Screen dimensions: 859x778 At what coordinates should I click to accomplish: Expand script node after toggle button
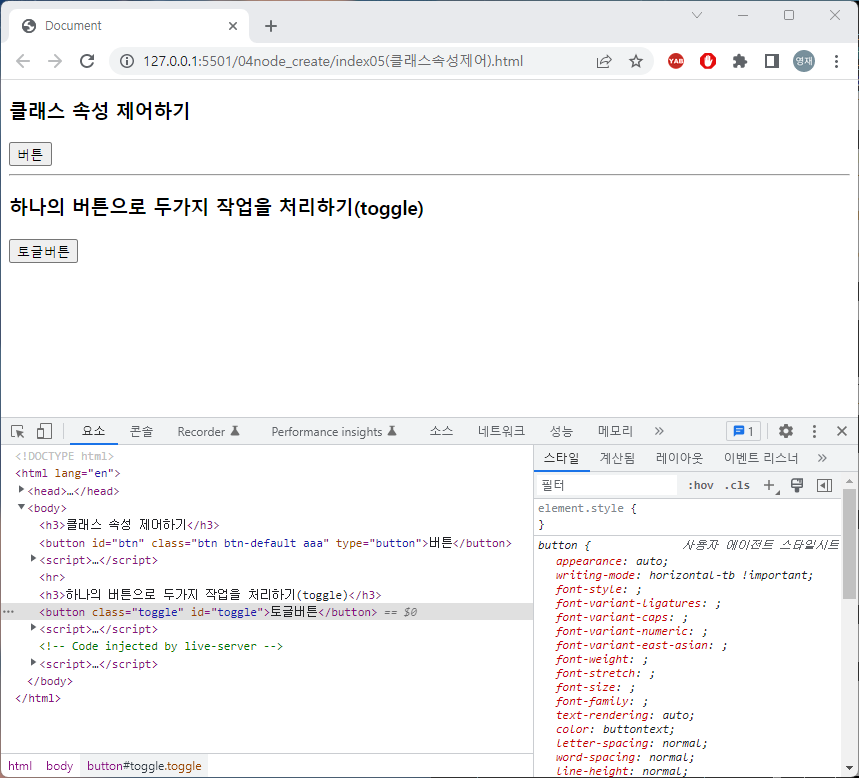click(x=33, y=627)
